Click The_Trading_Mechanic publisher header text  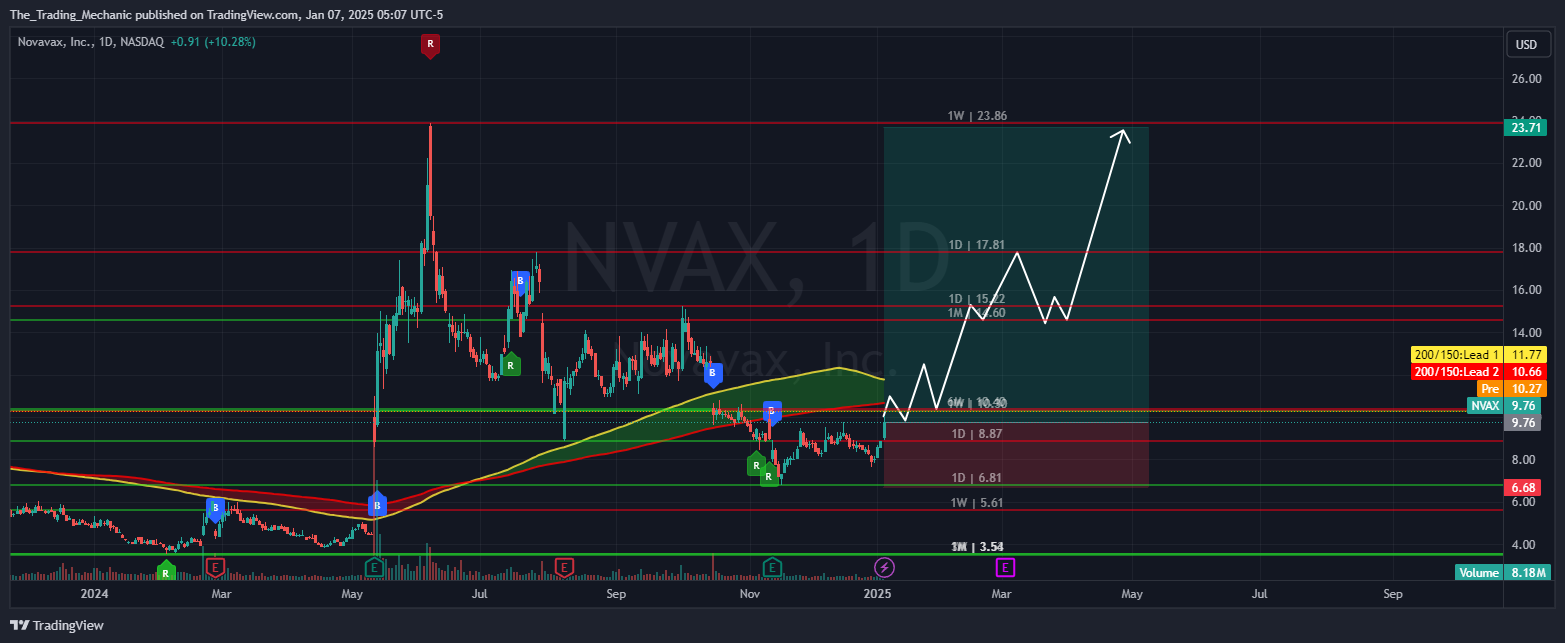coord(226,15)
